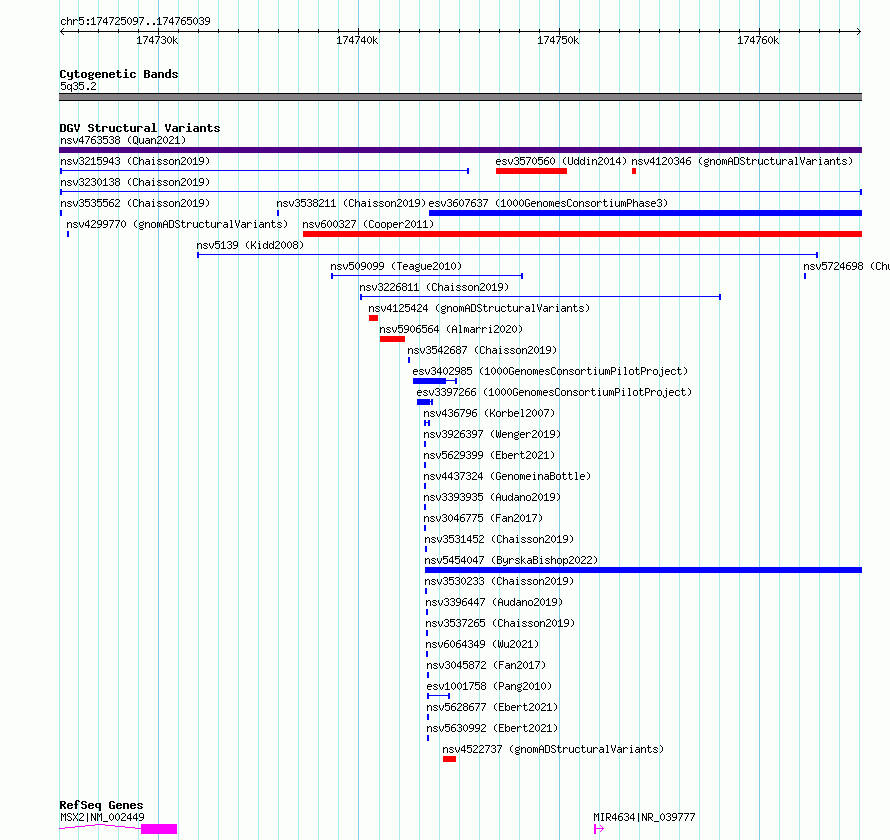The width and height of the screenshot is (890, 840).
Task: Open nsv3230138 (Chaisson2019) variant label
Action: (x=135, y=182)
